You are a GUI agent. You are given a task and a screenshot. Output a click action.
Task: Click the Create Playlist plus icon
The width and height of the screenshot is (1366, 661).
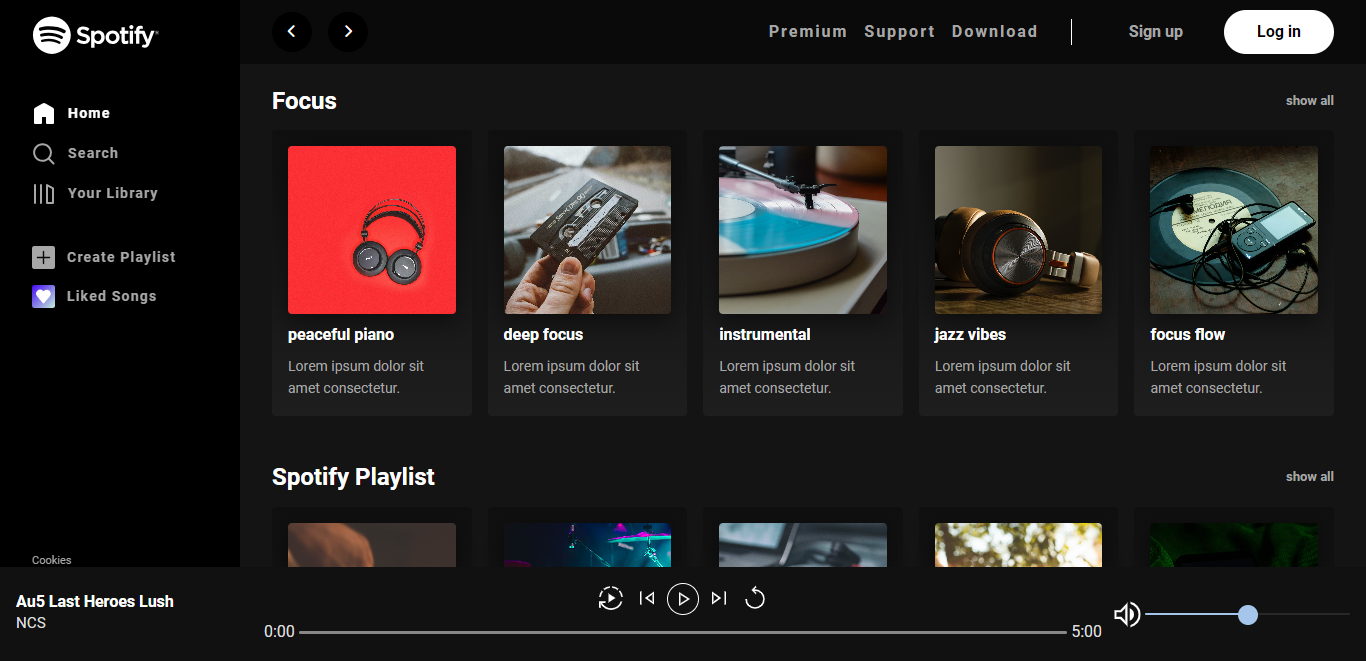tap(44, 257)
